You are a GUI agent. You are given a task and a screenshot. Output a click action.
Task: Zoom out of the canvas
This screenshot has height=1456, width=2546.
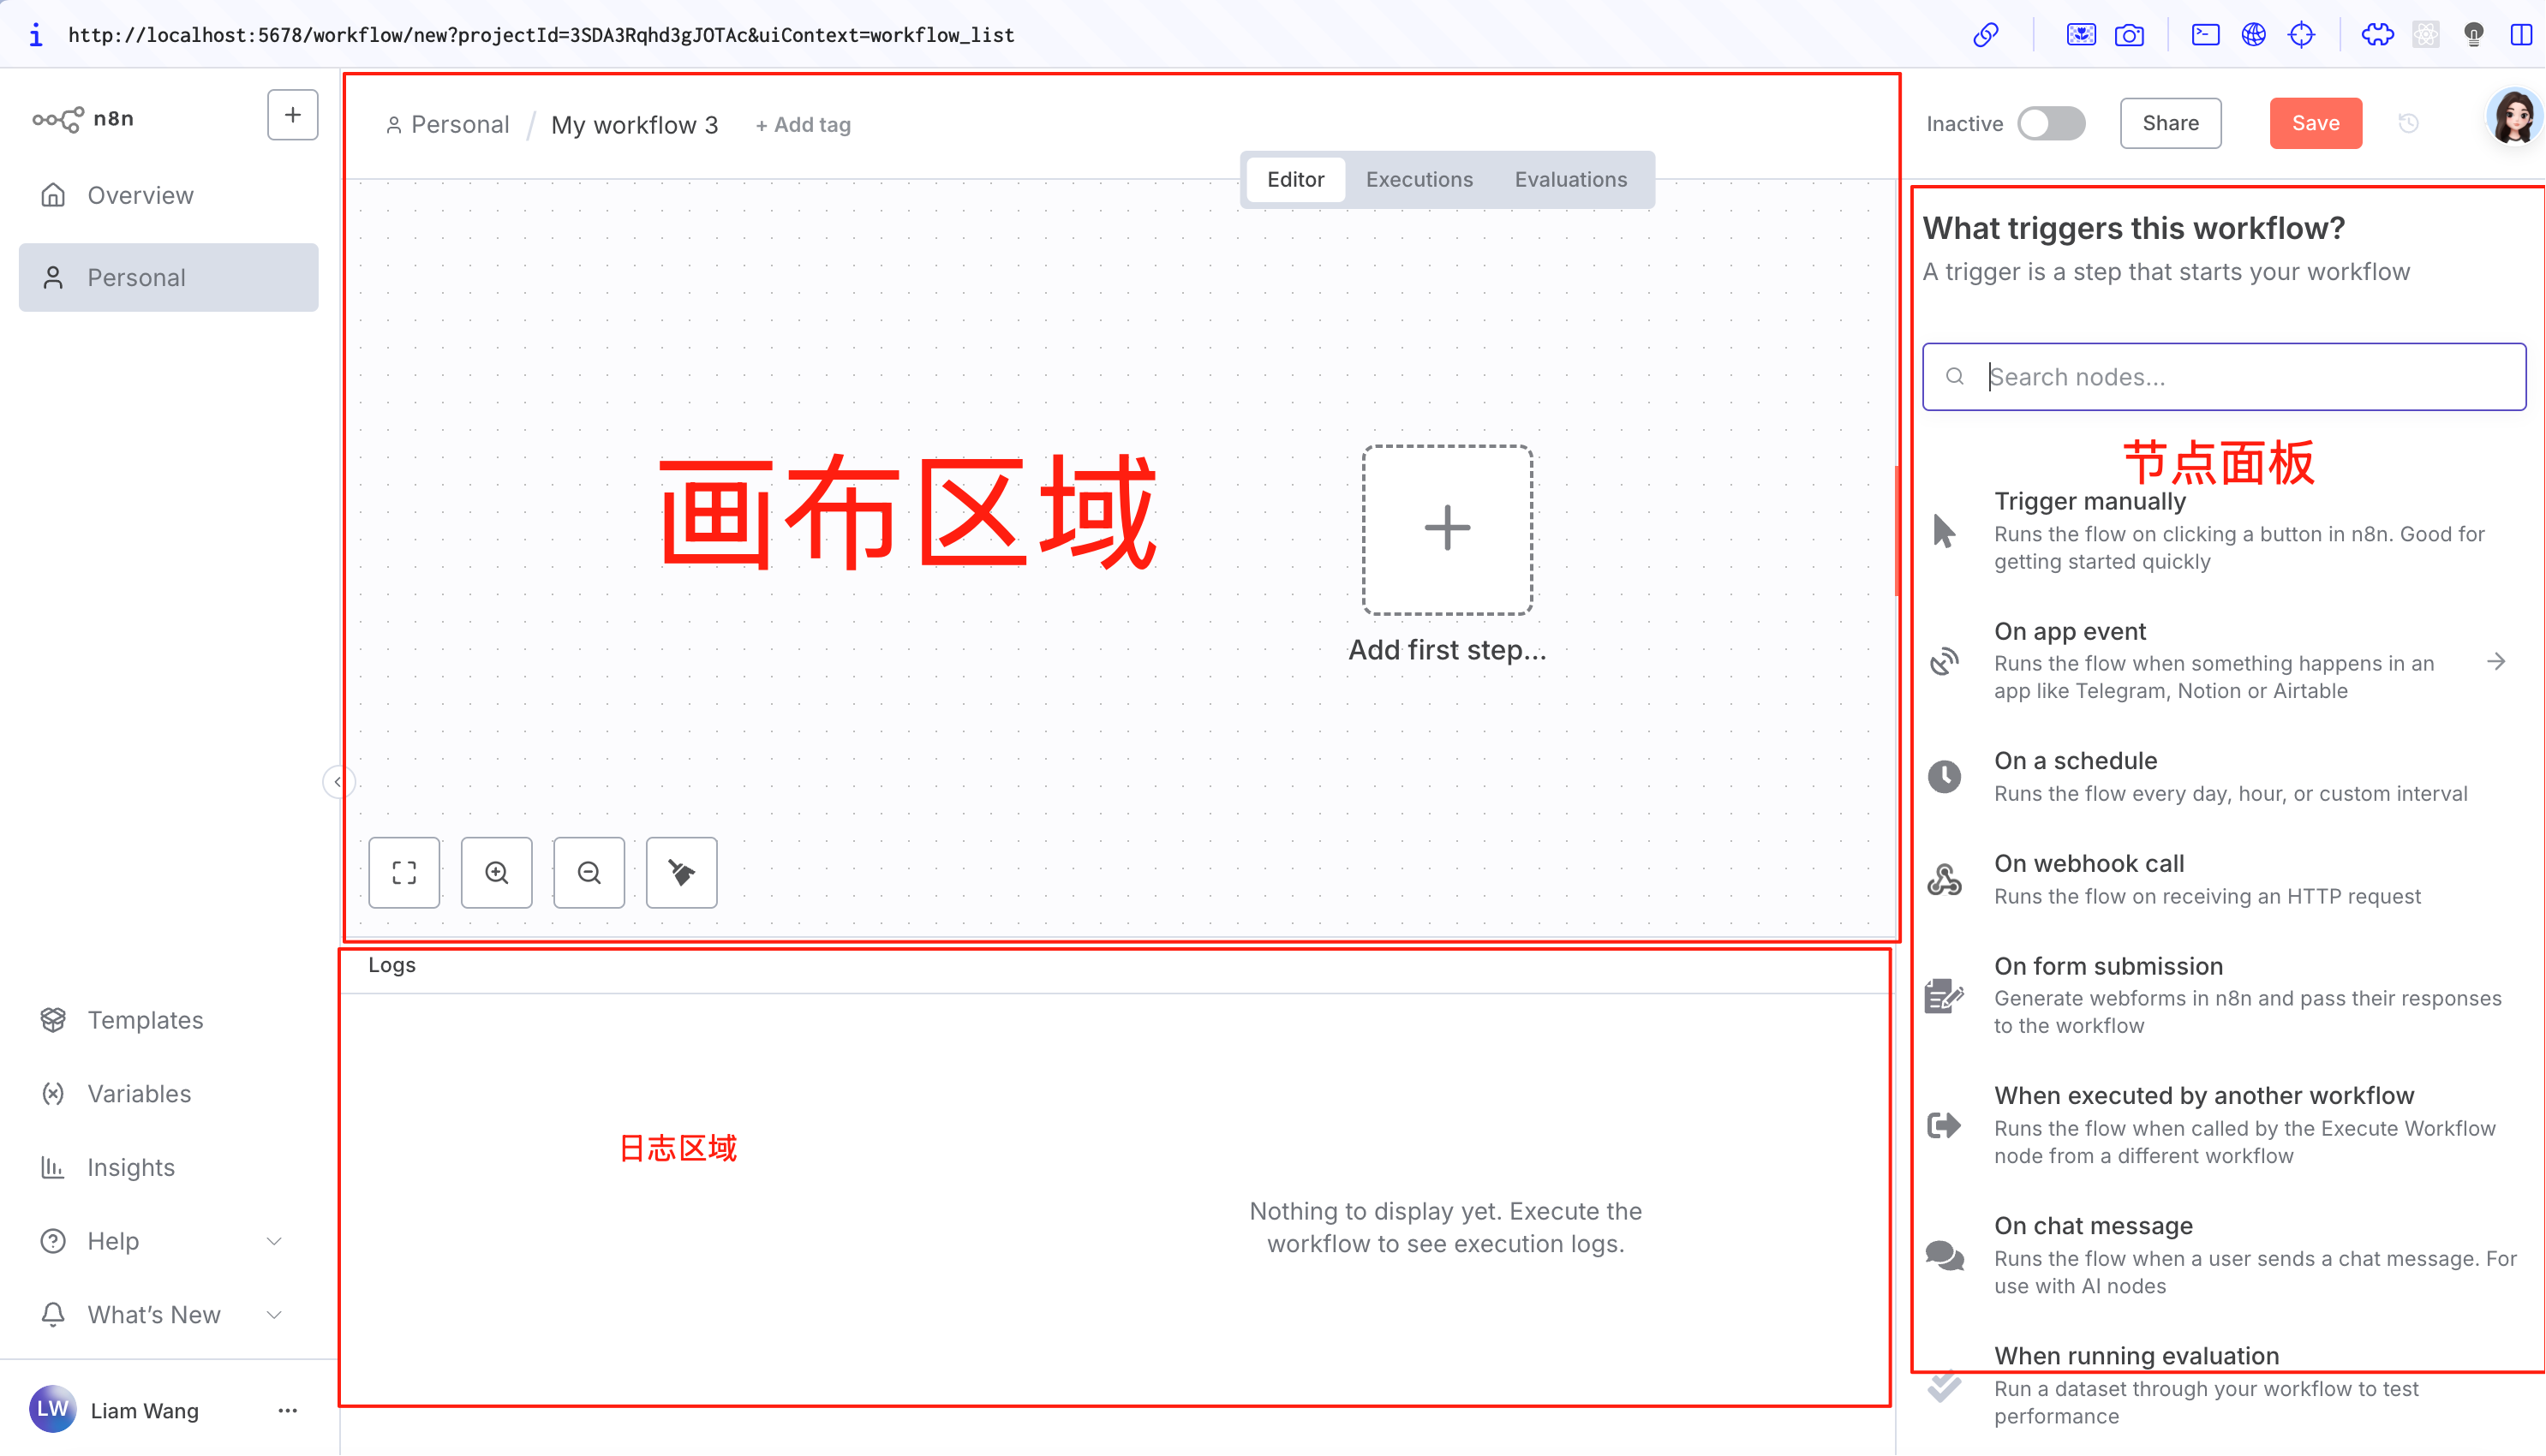tap(589, 872)
